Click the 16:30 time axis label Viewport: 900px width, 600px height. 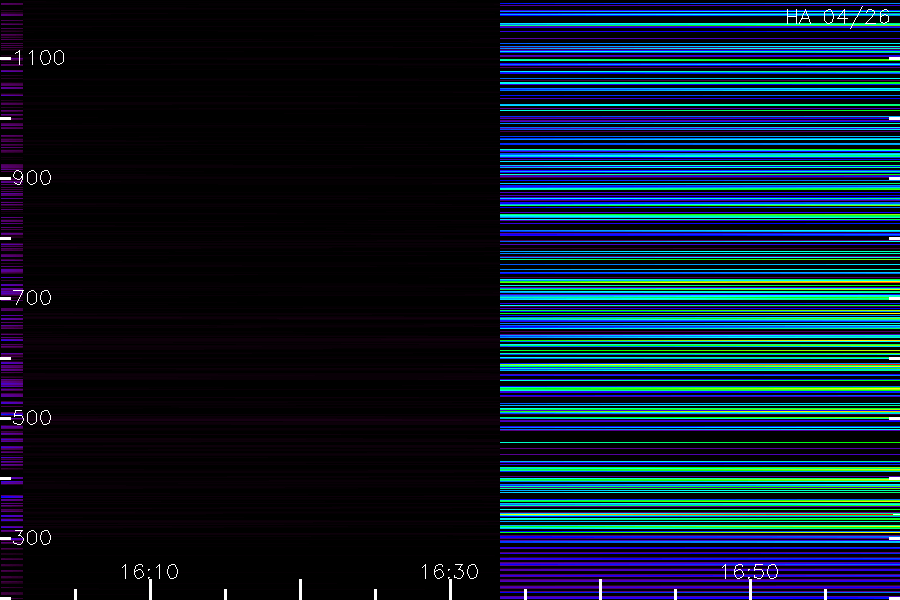coord(449,572)
